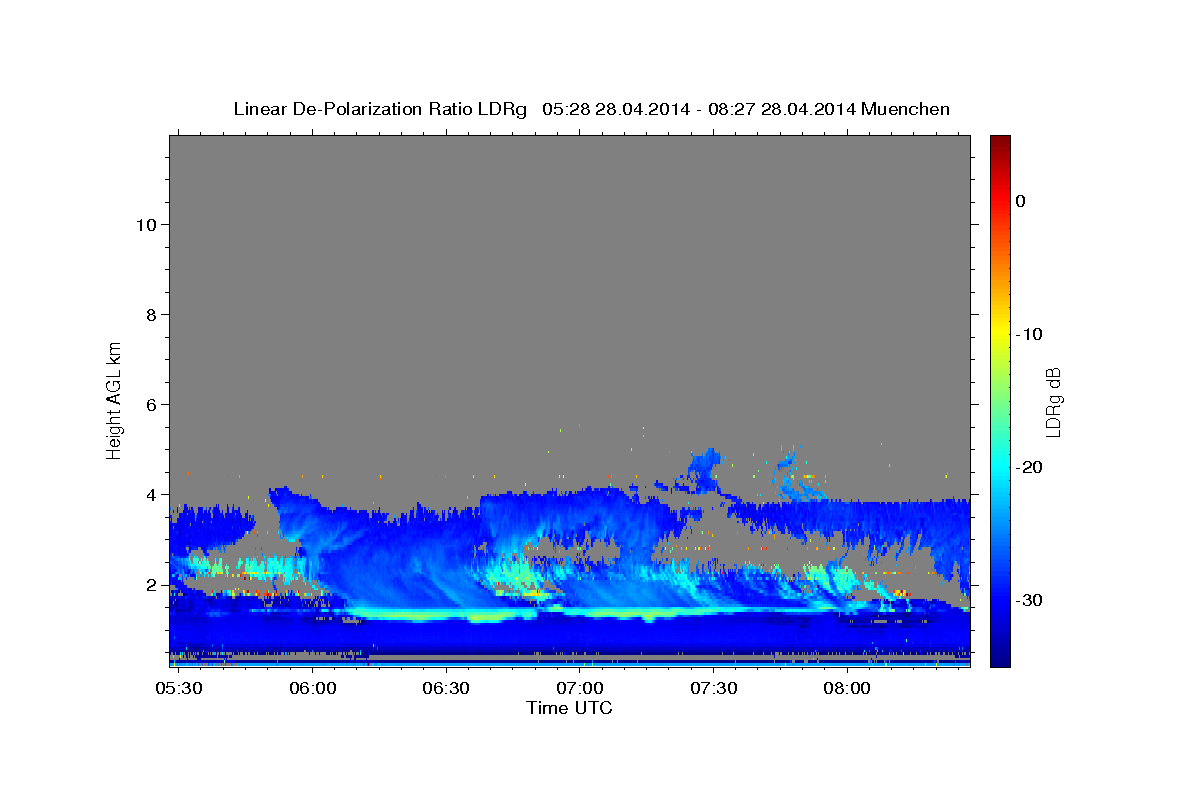The image size is (1200, 800).
Task: Click the 'LDRg dB' colorbar label
Action: 1053,401
